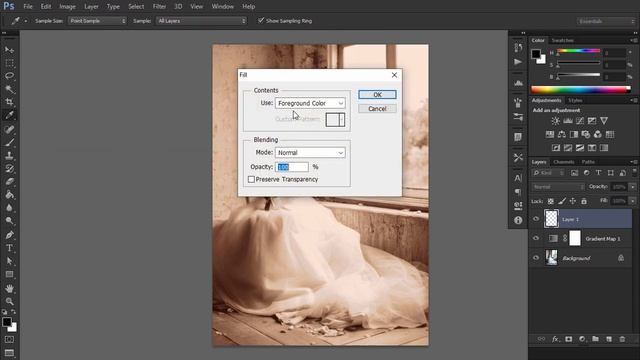Image resolution: width=640 pixels, height=360 pixels.
Task: Open the Info panel icon
Action: (x=518, y=220)
